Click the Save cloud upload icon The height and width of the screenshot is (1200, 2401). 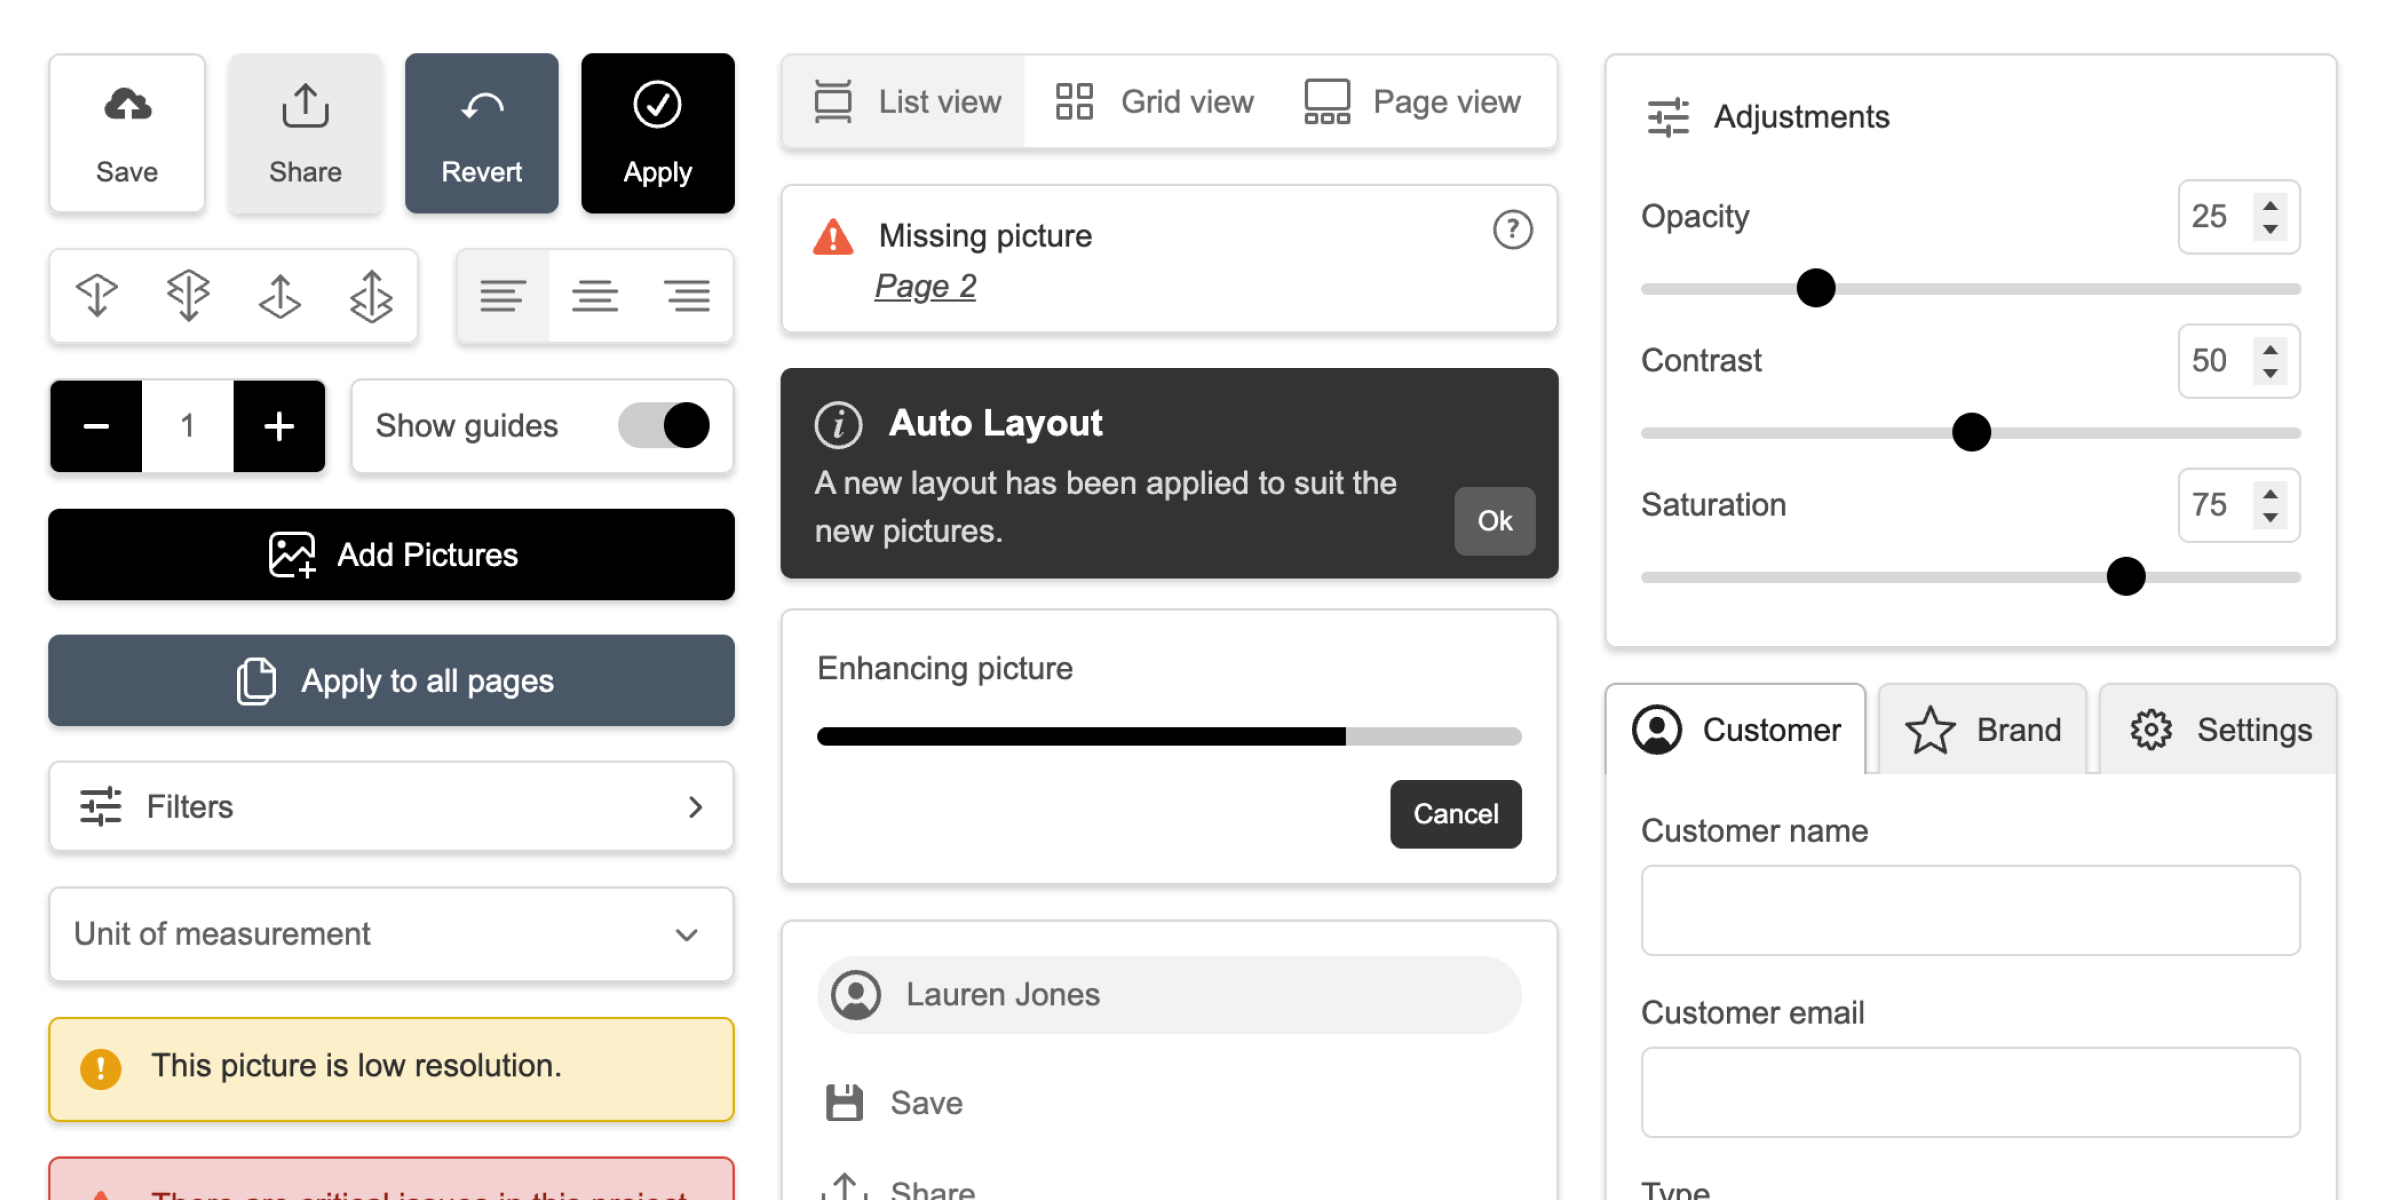coord(128,105)
